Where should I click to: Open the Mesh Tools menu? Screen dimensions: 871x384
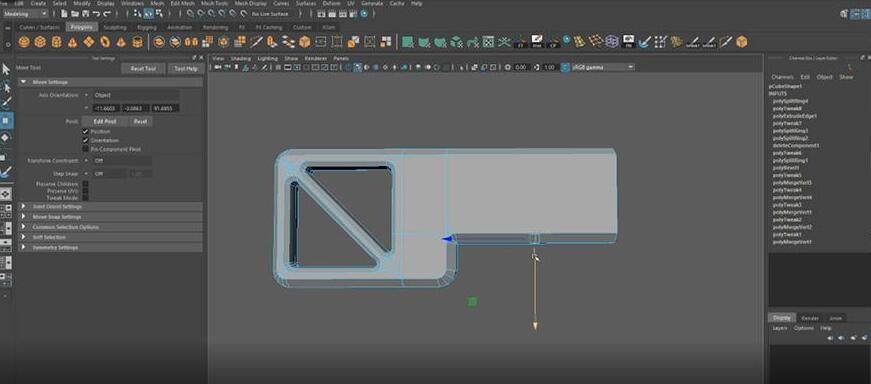214,3
